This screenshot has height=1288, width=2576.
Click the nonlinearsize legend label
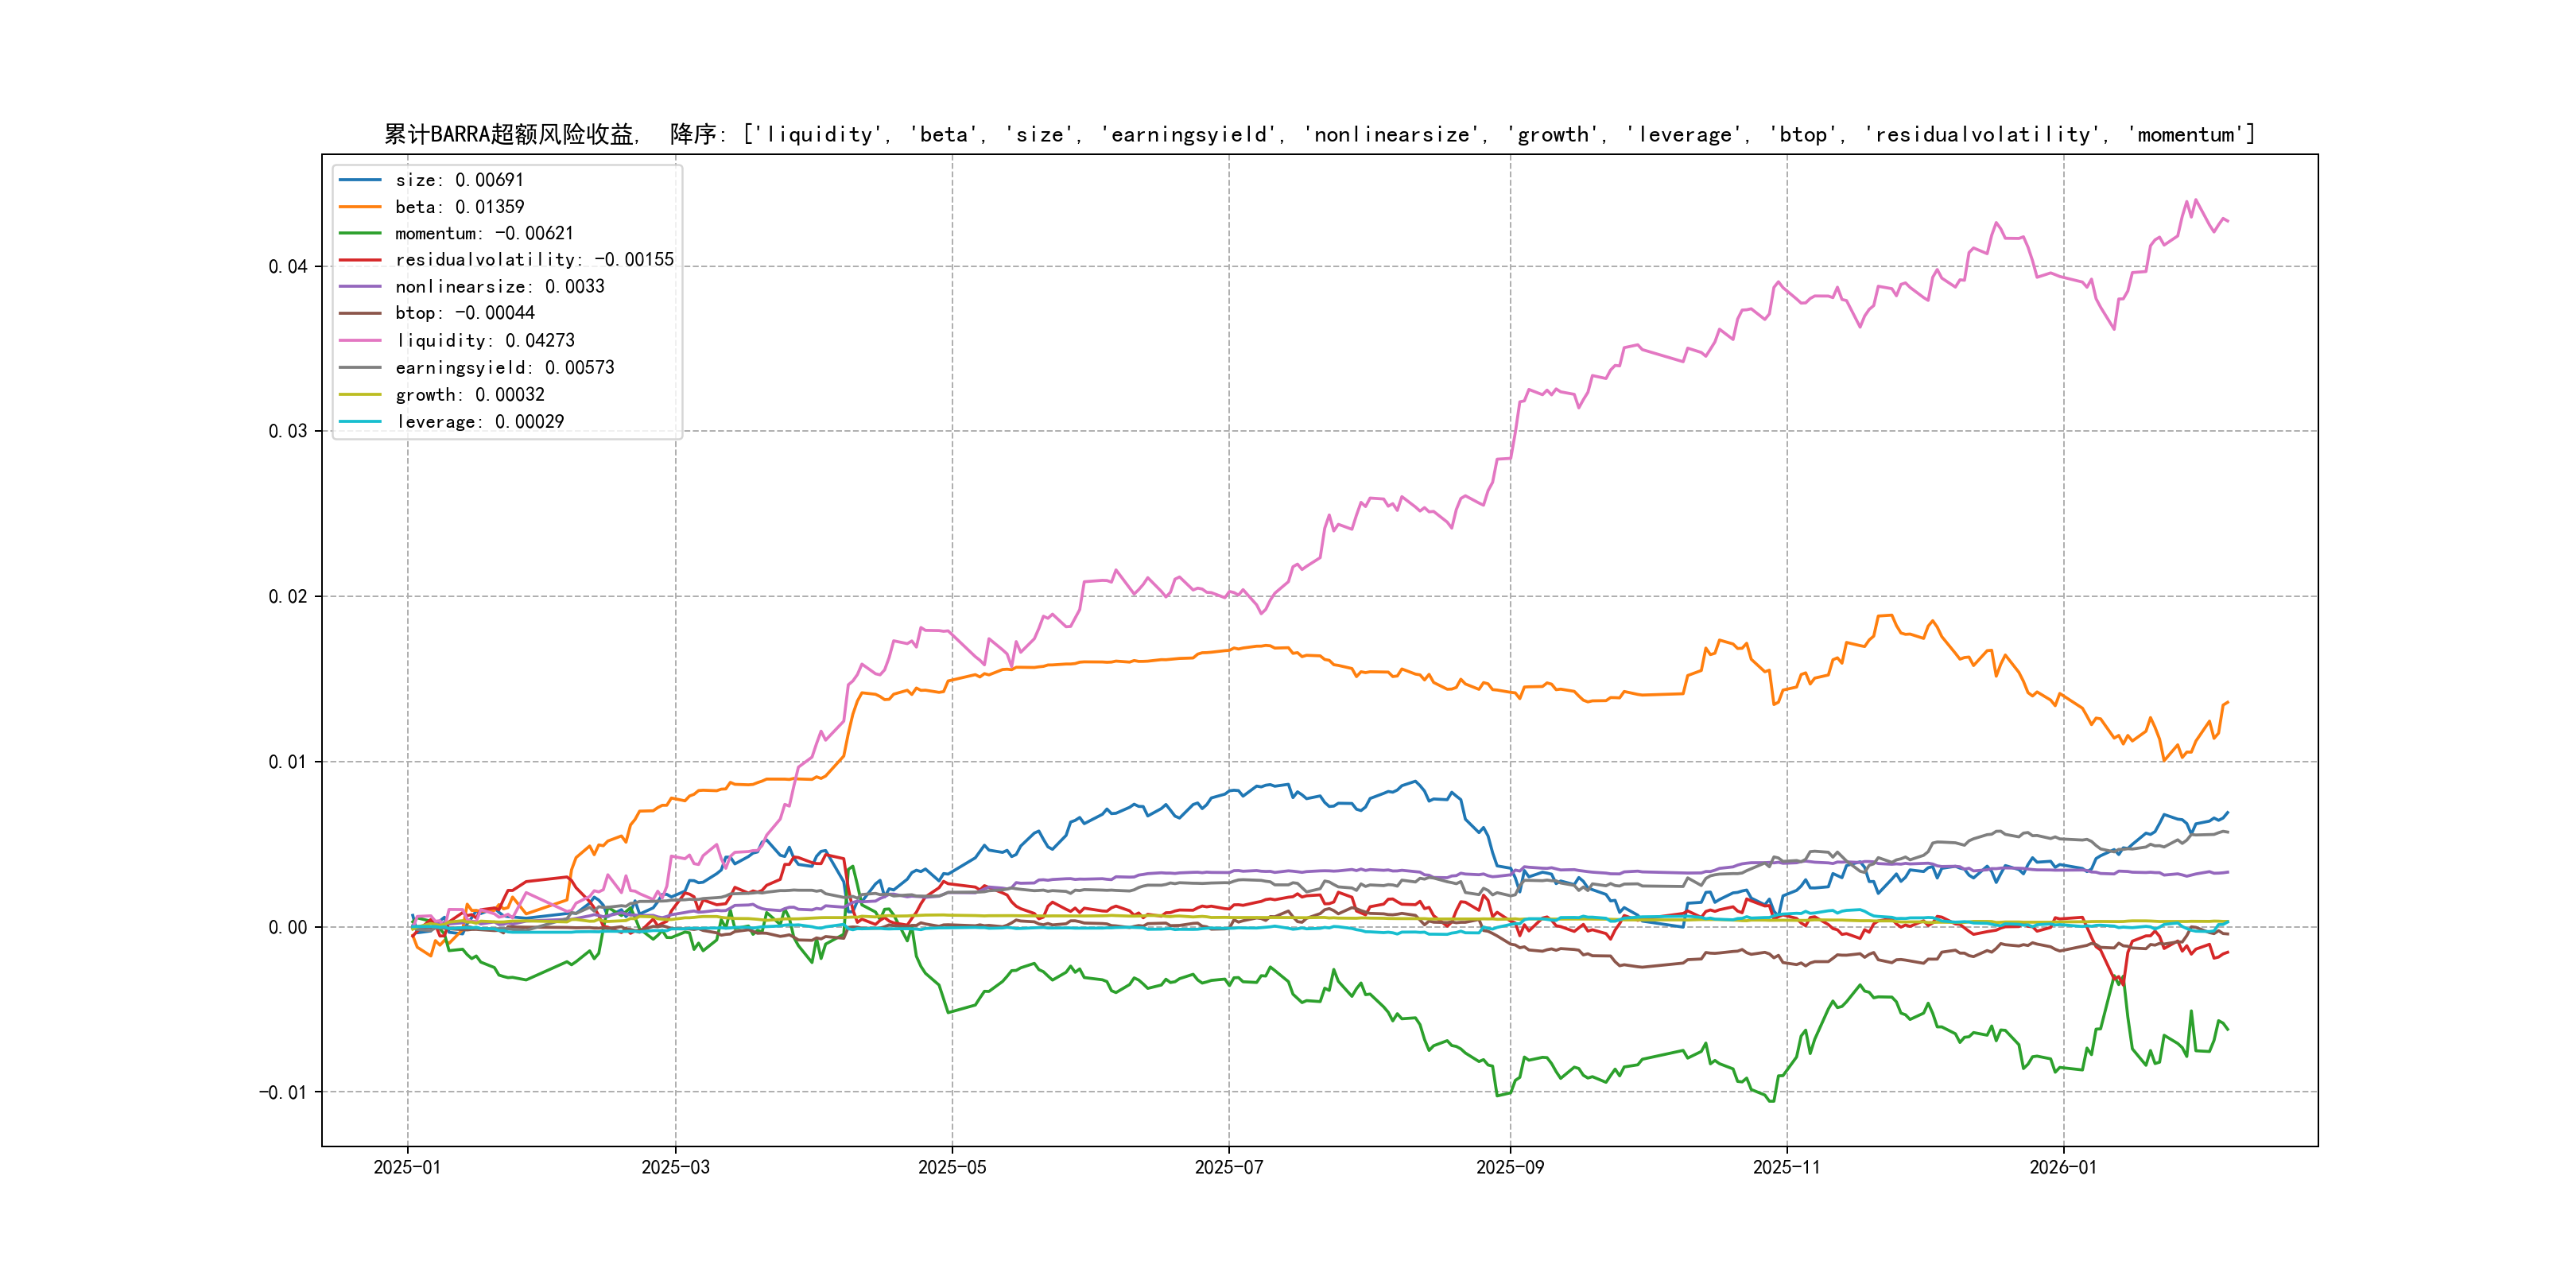[499, 287]
